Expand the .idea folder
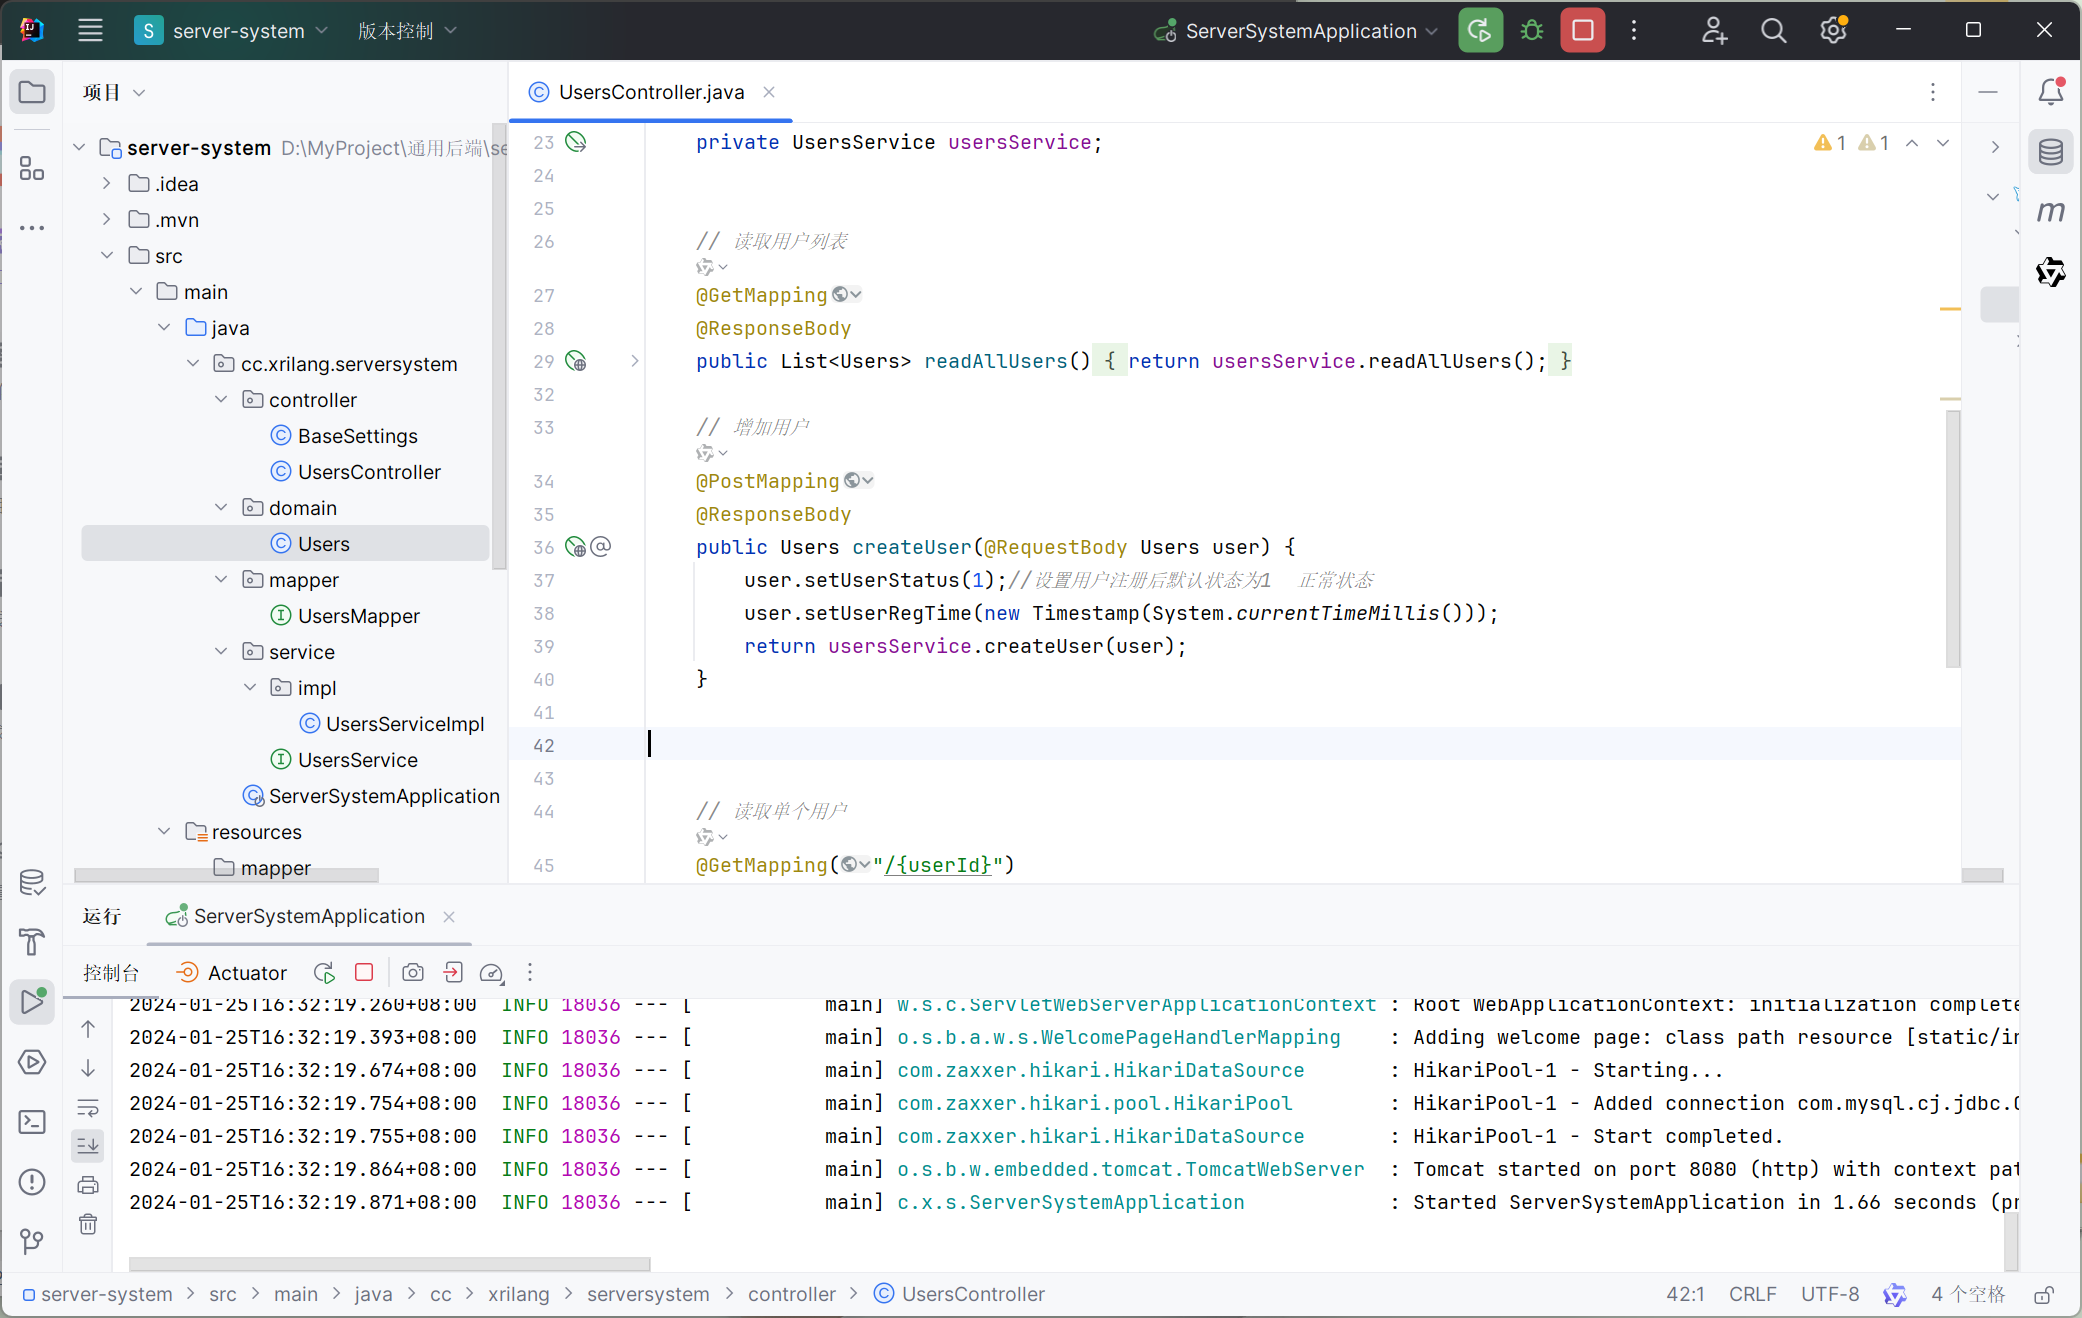The image size is (2082, 1318). (106, 183)
